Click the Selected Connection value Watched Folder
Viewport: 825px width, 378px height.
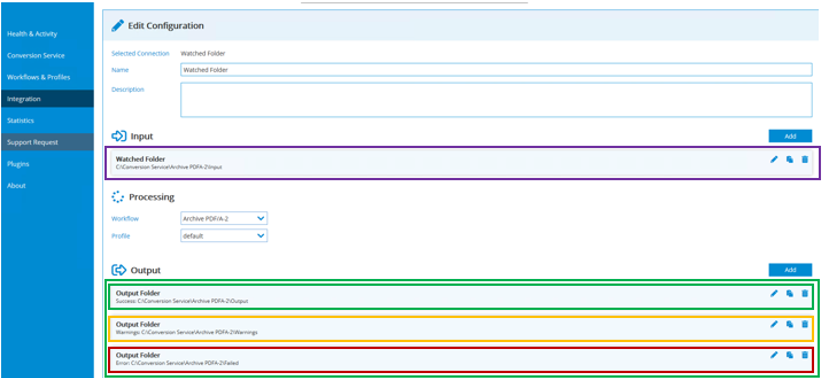[203, 54]
